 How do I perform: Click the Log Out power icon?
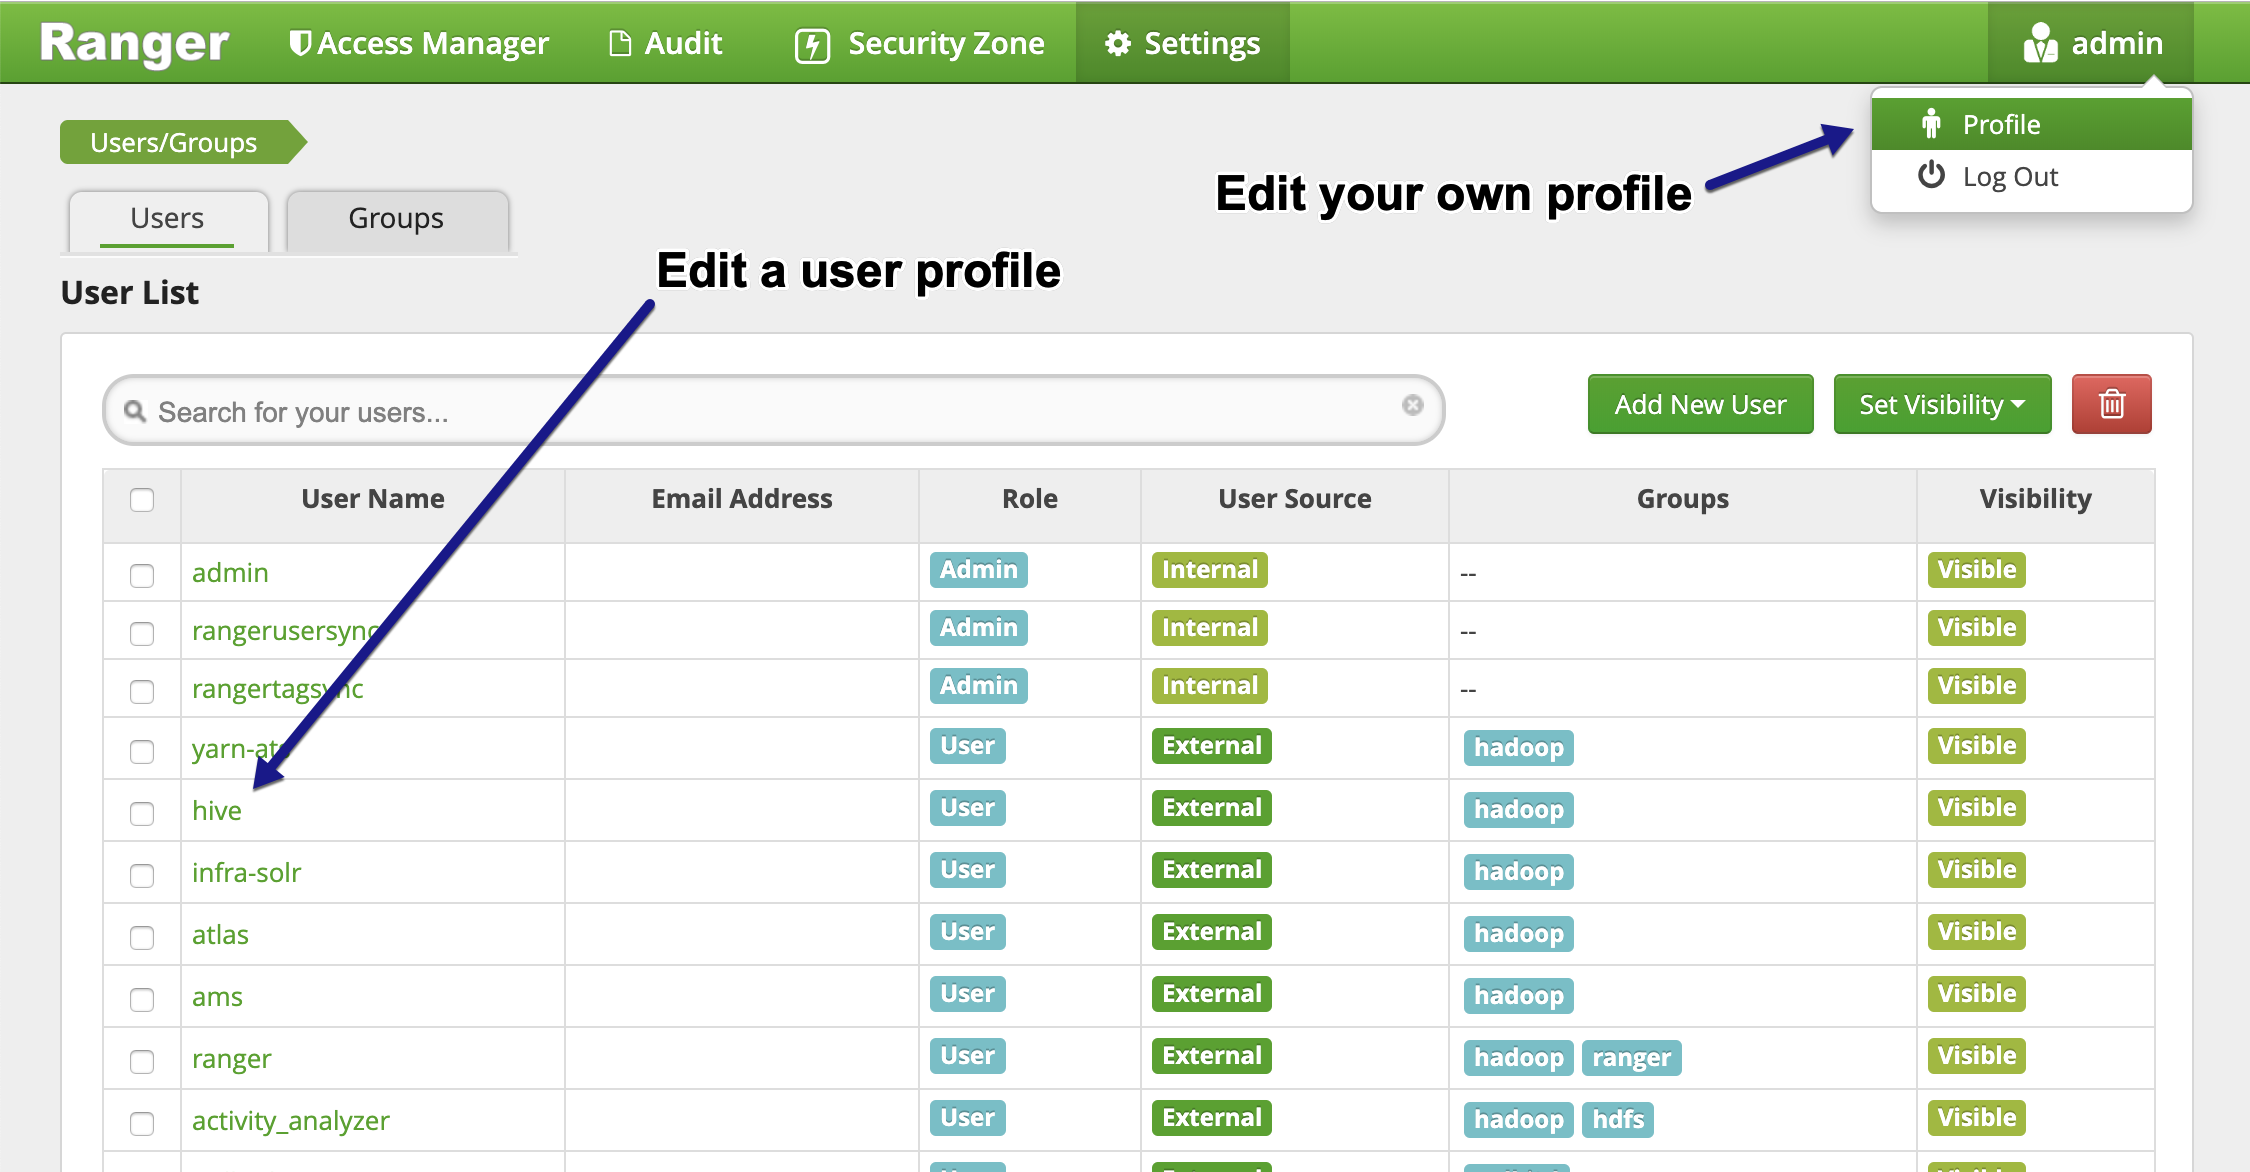click(x=1931, y=176)
